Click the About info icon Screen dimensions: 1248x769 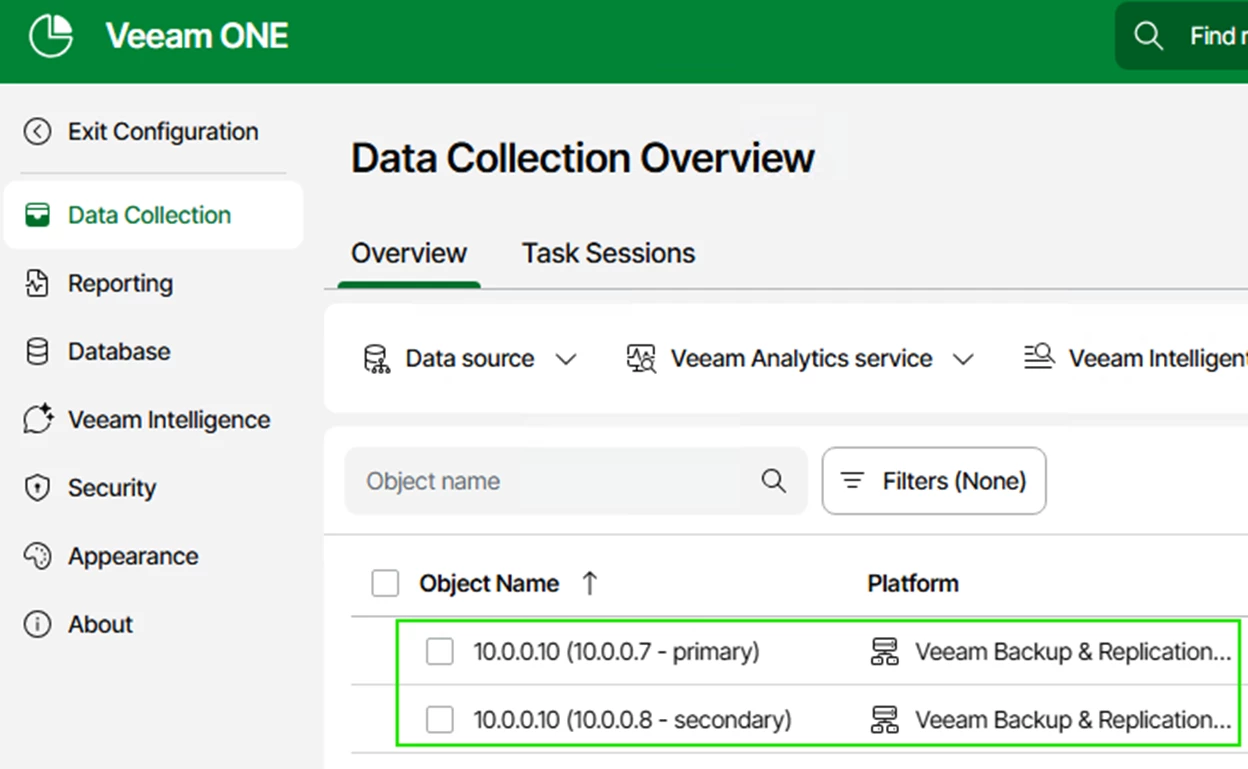point(37,625)
